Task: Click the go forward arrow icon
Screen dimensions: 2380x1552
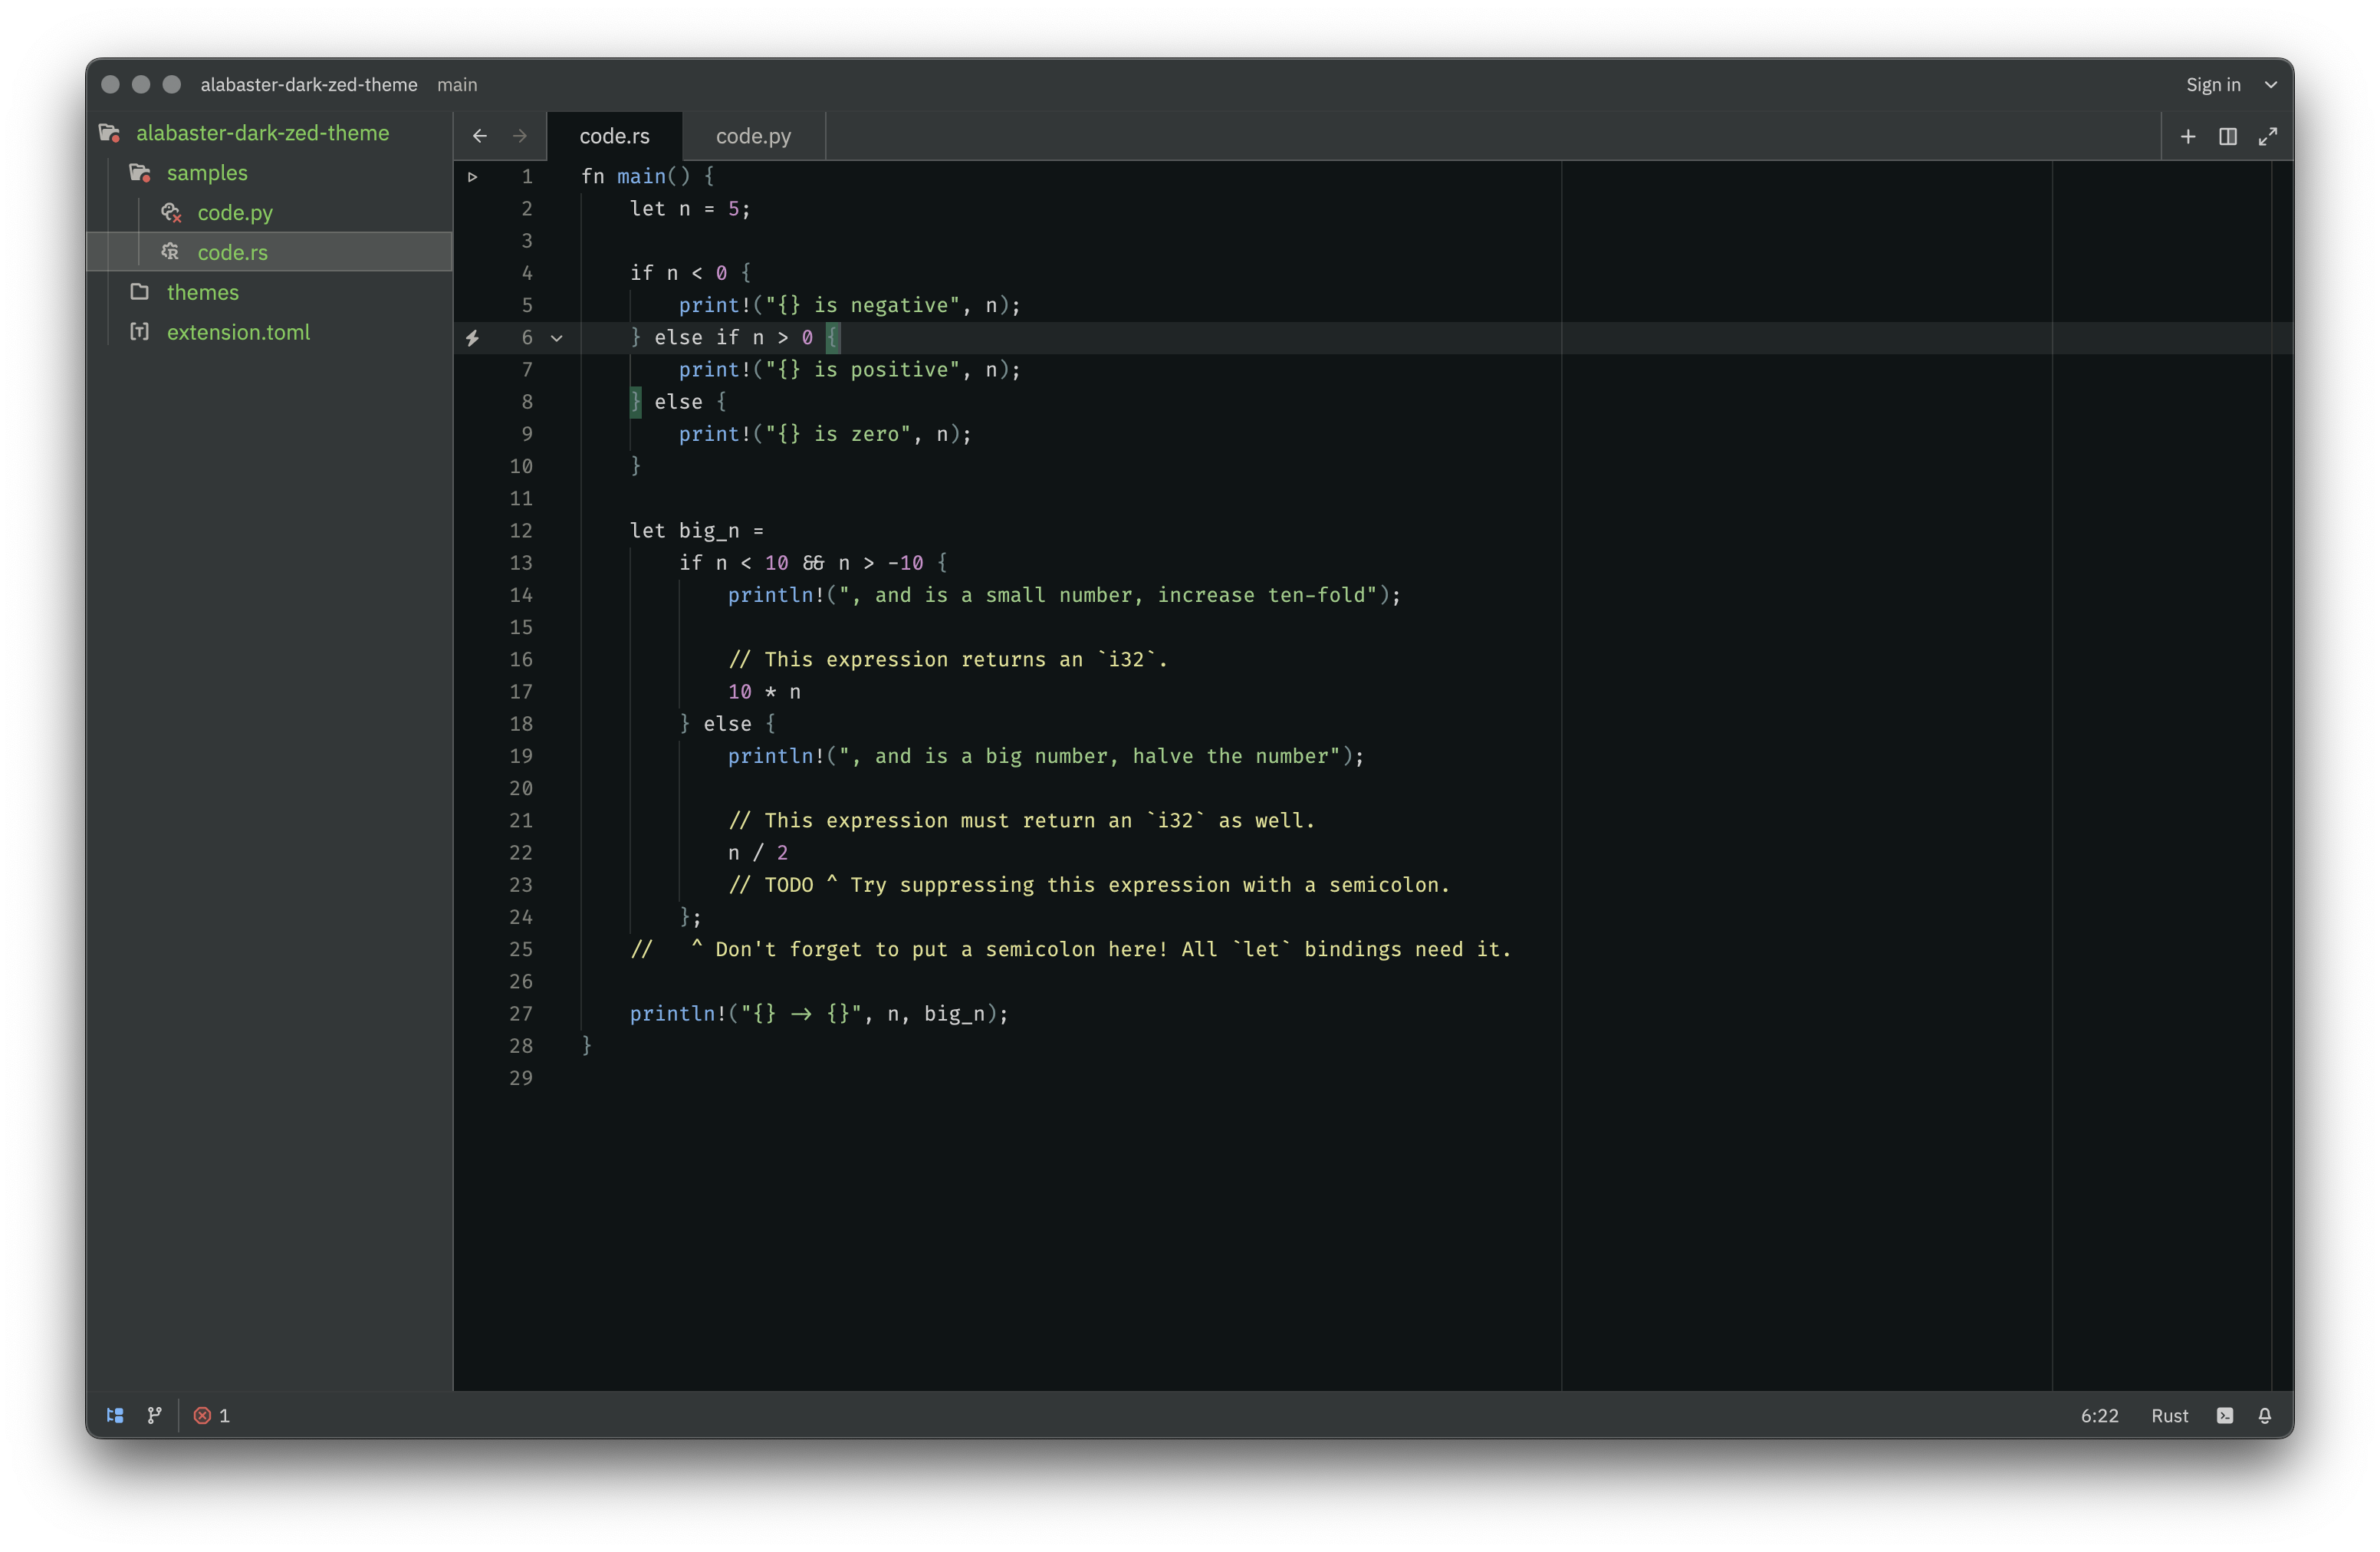Action: coord(520,136)
